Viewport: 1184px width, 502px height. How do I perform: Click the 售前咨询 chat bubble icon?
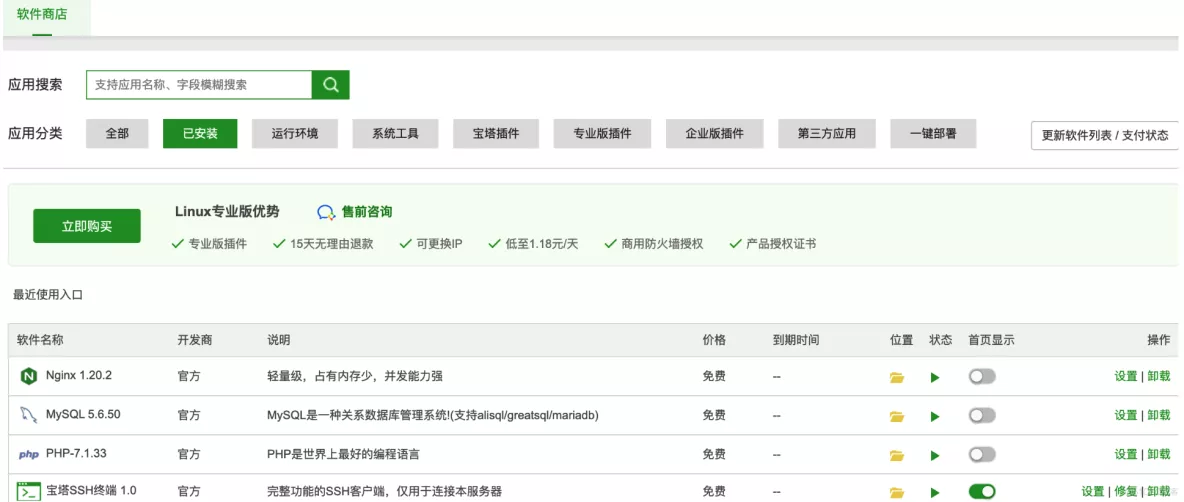click(x=325, y=213)
